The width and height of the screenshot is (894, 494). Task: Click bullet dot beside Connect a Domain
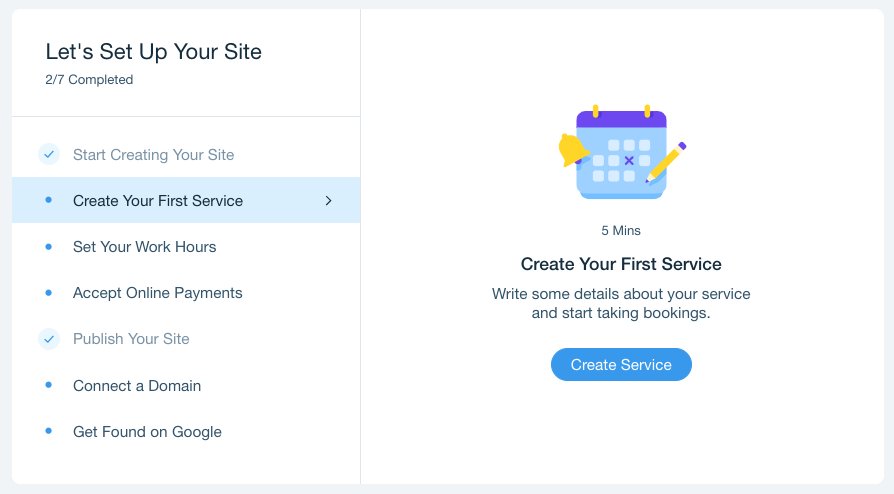pos(48,385)
